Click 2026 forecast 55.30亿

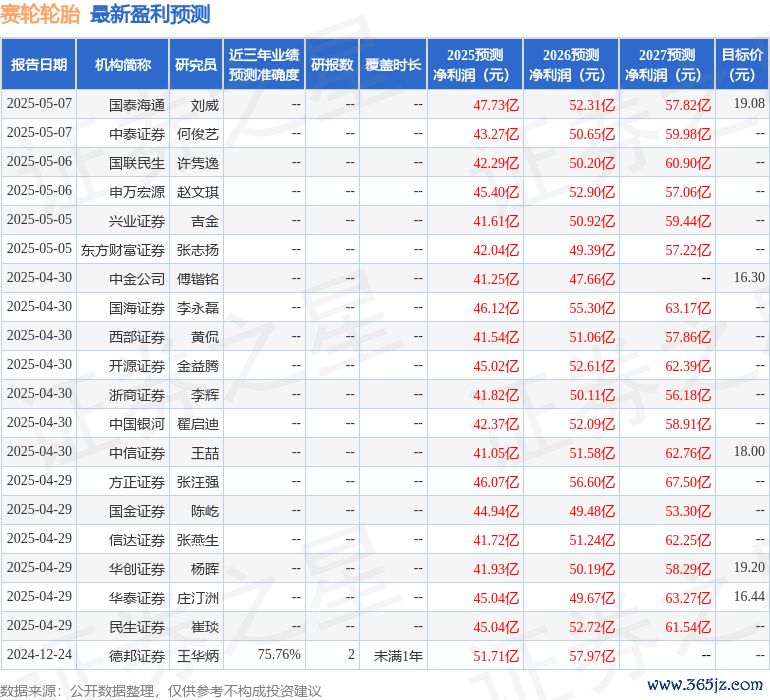pos(592,308)
